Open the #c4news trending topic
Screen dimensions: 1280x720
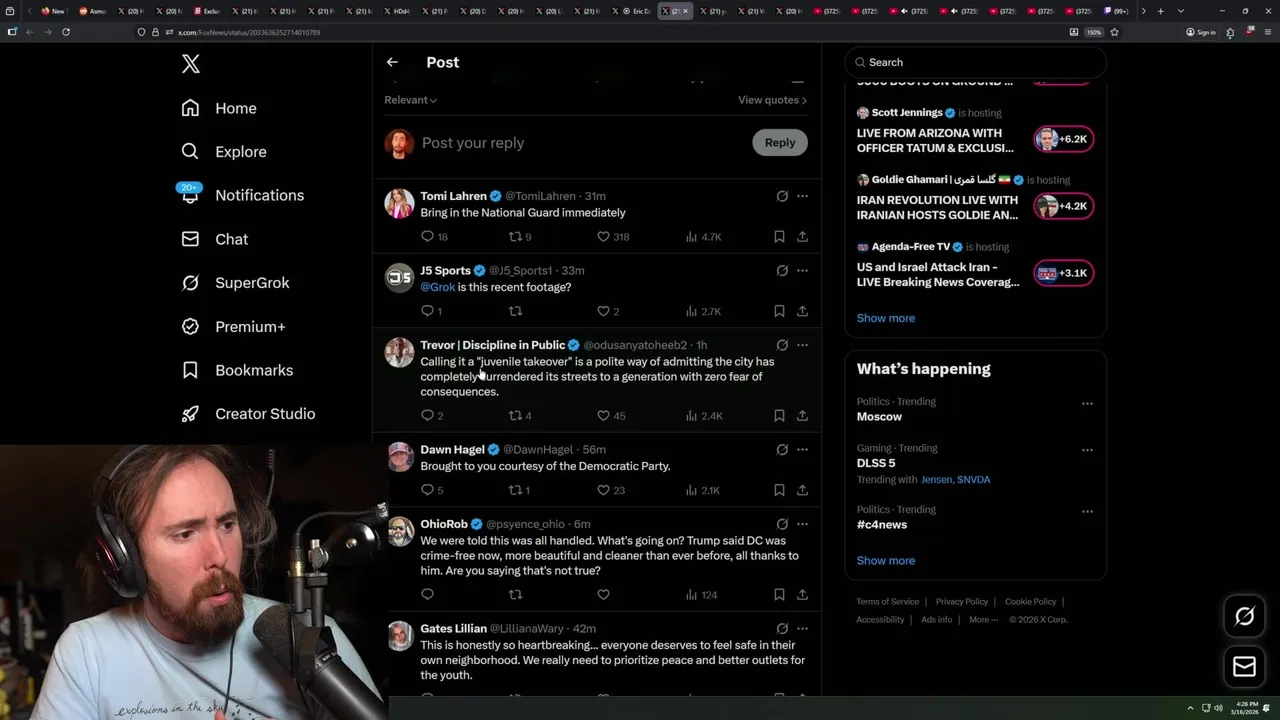882,524
